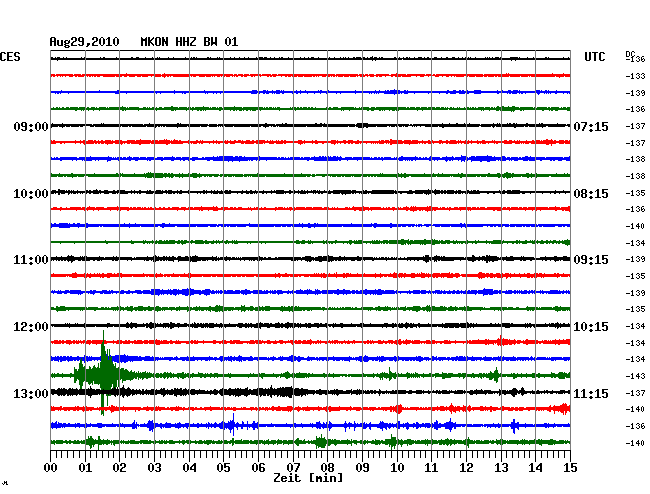Screen dimensions: 650x494
Task: Select the 06 minute axis tick label
Action: click(258, 468)
